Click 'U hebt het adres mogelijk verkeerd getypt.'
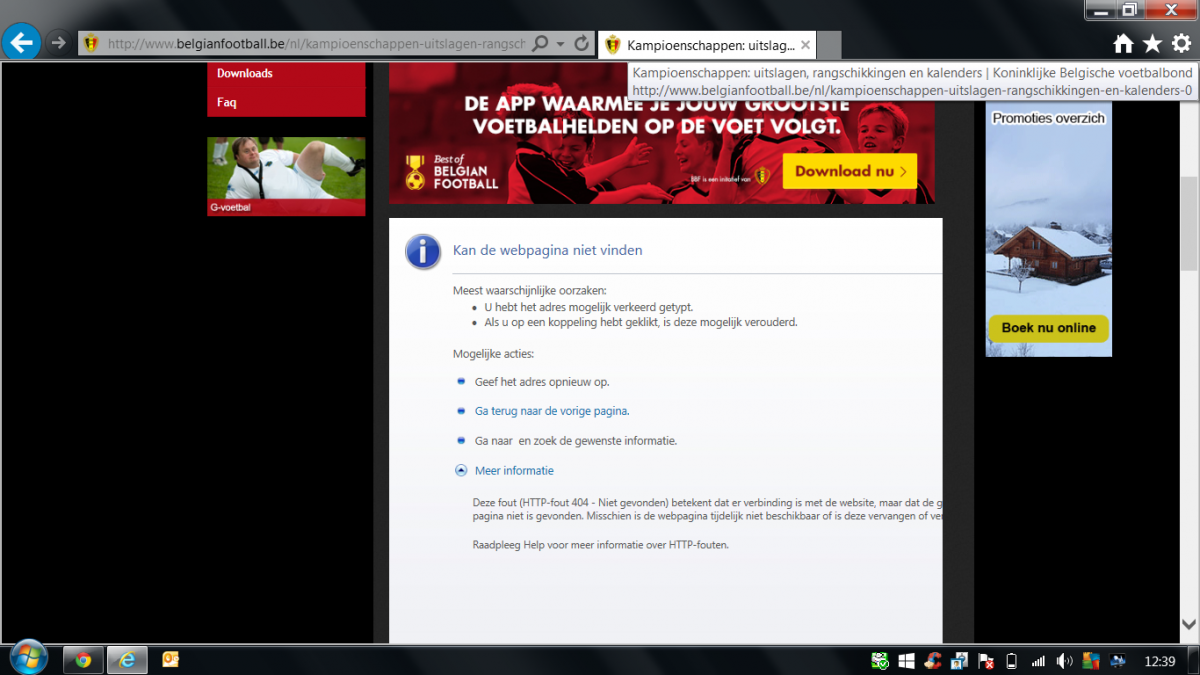1200x675 pixels. [x=589, y=307]
